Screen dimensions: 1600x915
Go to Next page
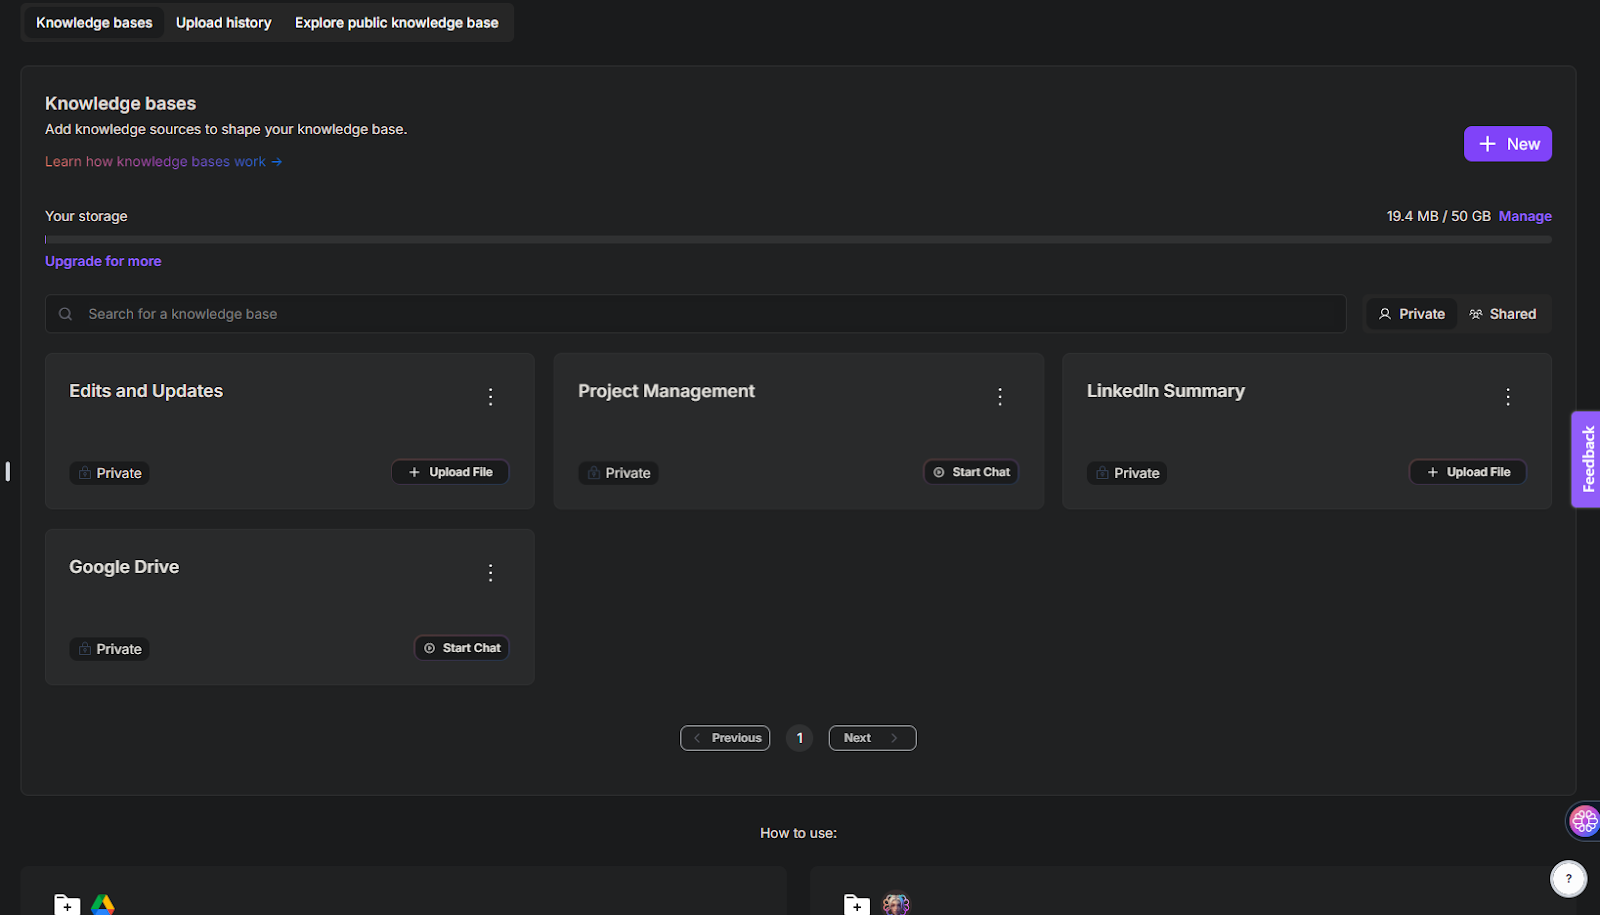click(x=872, y=738)
